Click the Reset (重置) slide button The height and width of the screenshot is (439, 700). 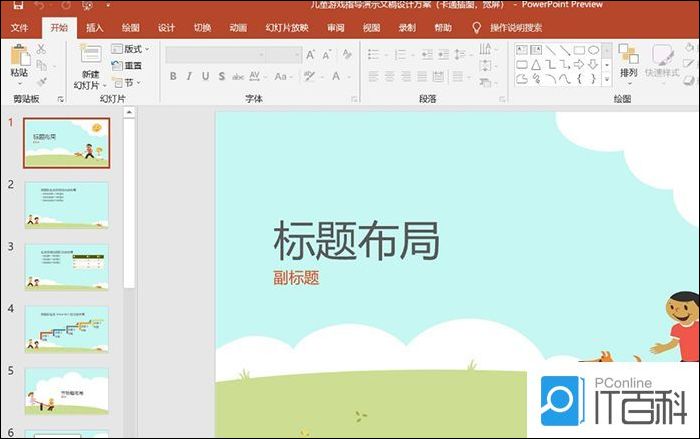(127, 65)
